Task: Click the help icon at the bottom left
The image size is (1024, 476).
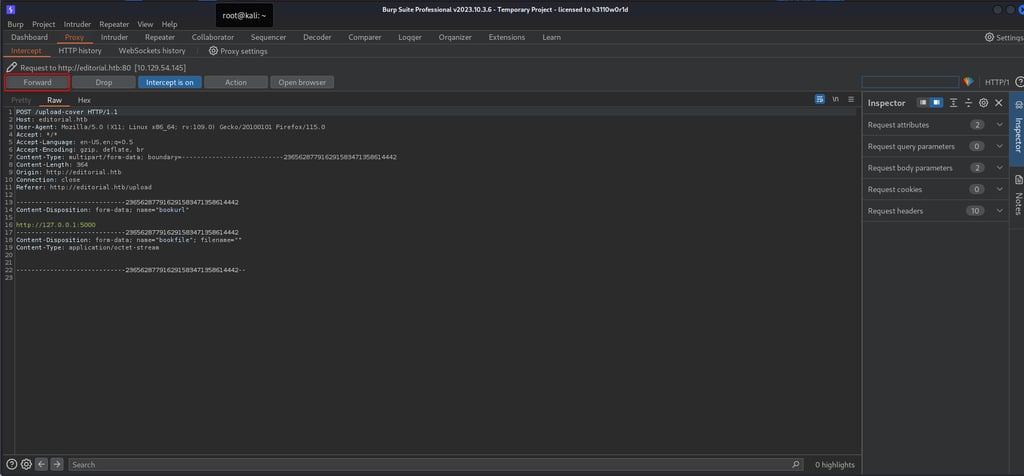Action: (11, 464)
